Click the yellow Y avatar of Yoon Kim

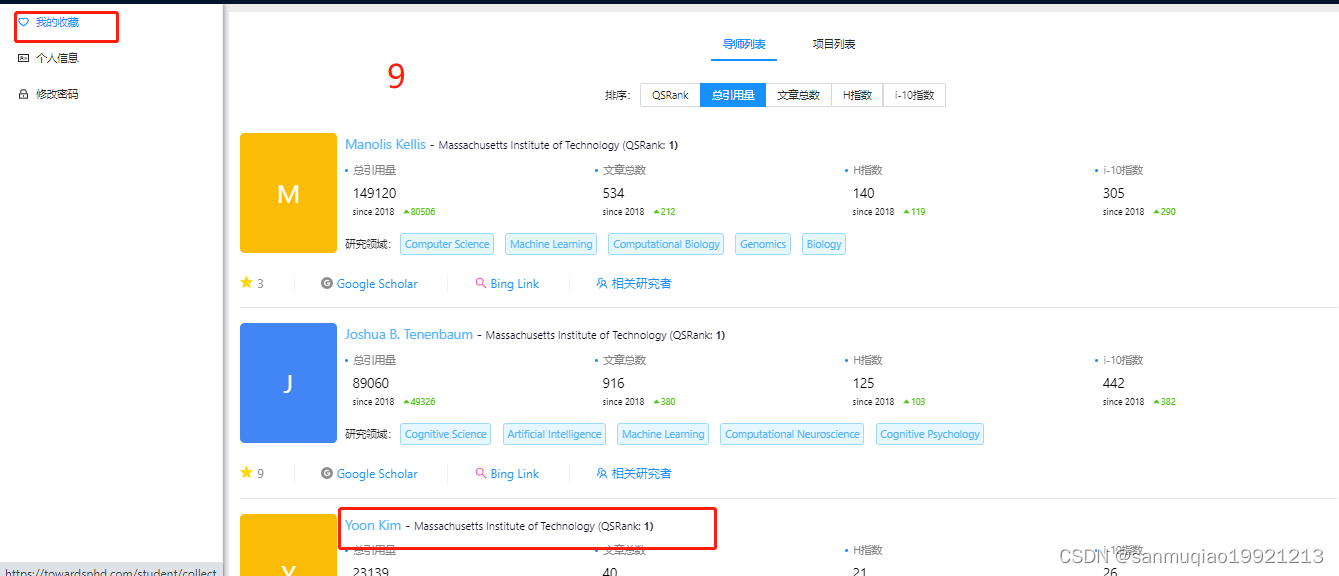(x=288, y=545)
